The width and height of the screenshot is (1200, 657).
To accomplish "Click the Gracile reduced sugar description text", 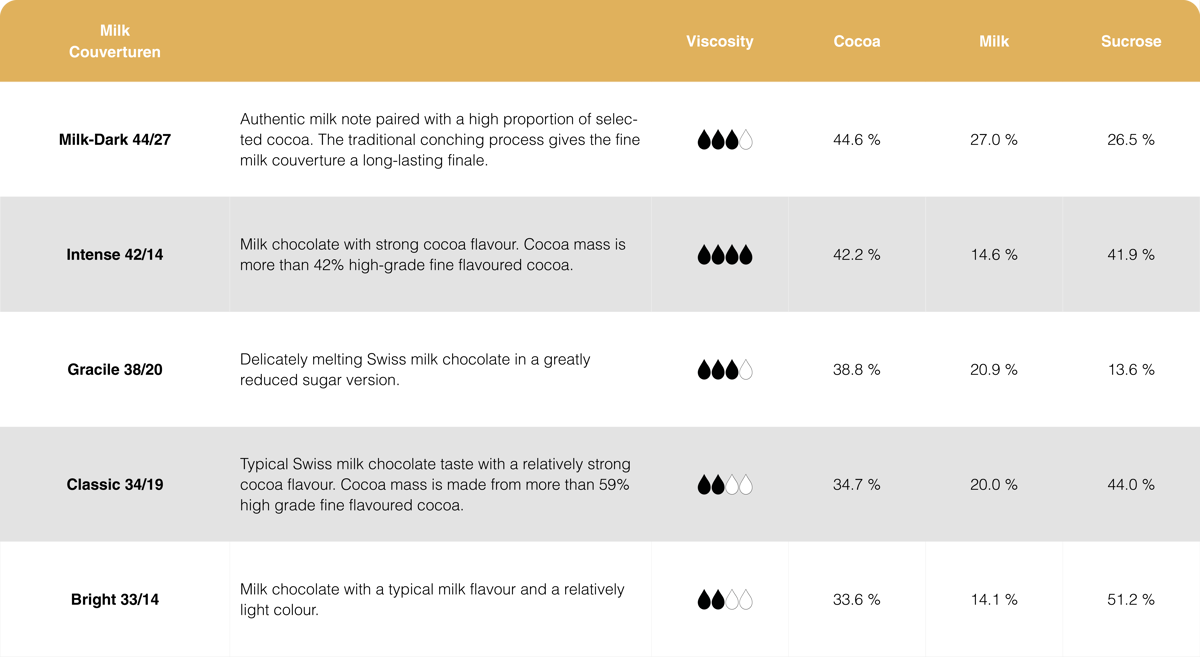I will (415, 370).
